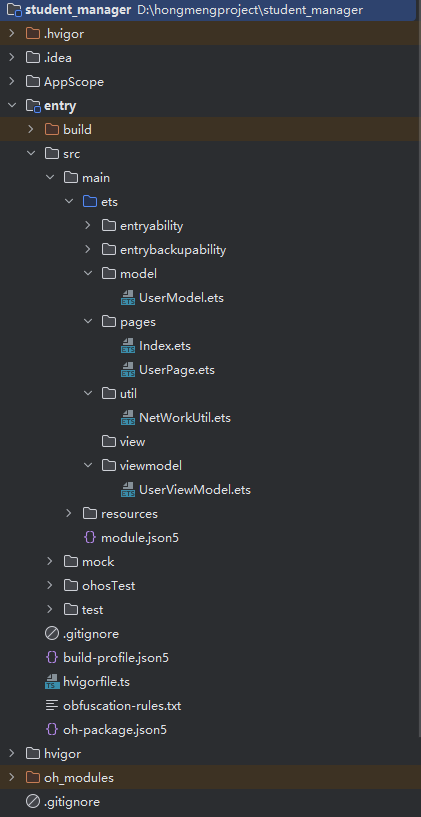Expand the oh_modules folder

pyautogui.click(x=11, y=777)
